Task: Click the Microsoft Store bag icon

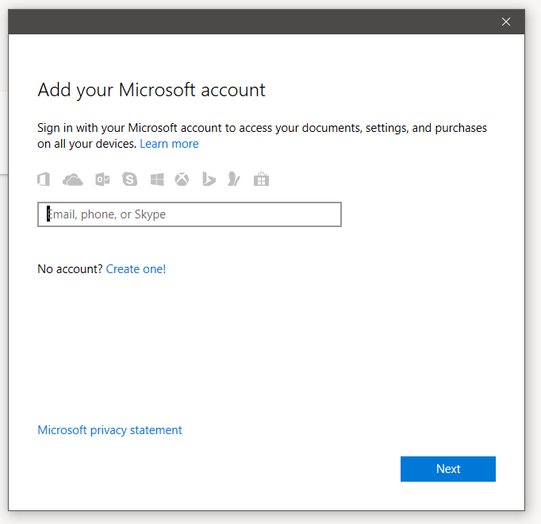Action: [261, 179]
